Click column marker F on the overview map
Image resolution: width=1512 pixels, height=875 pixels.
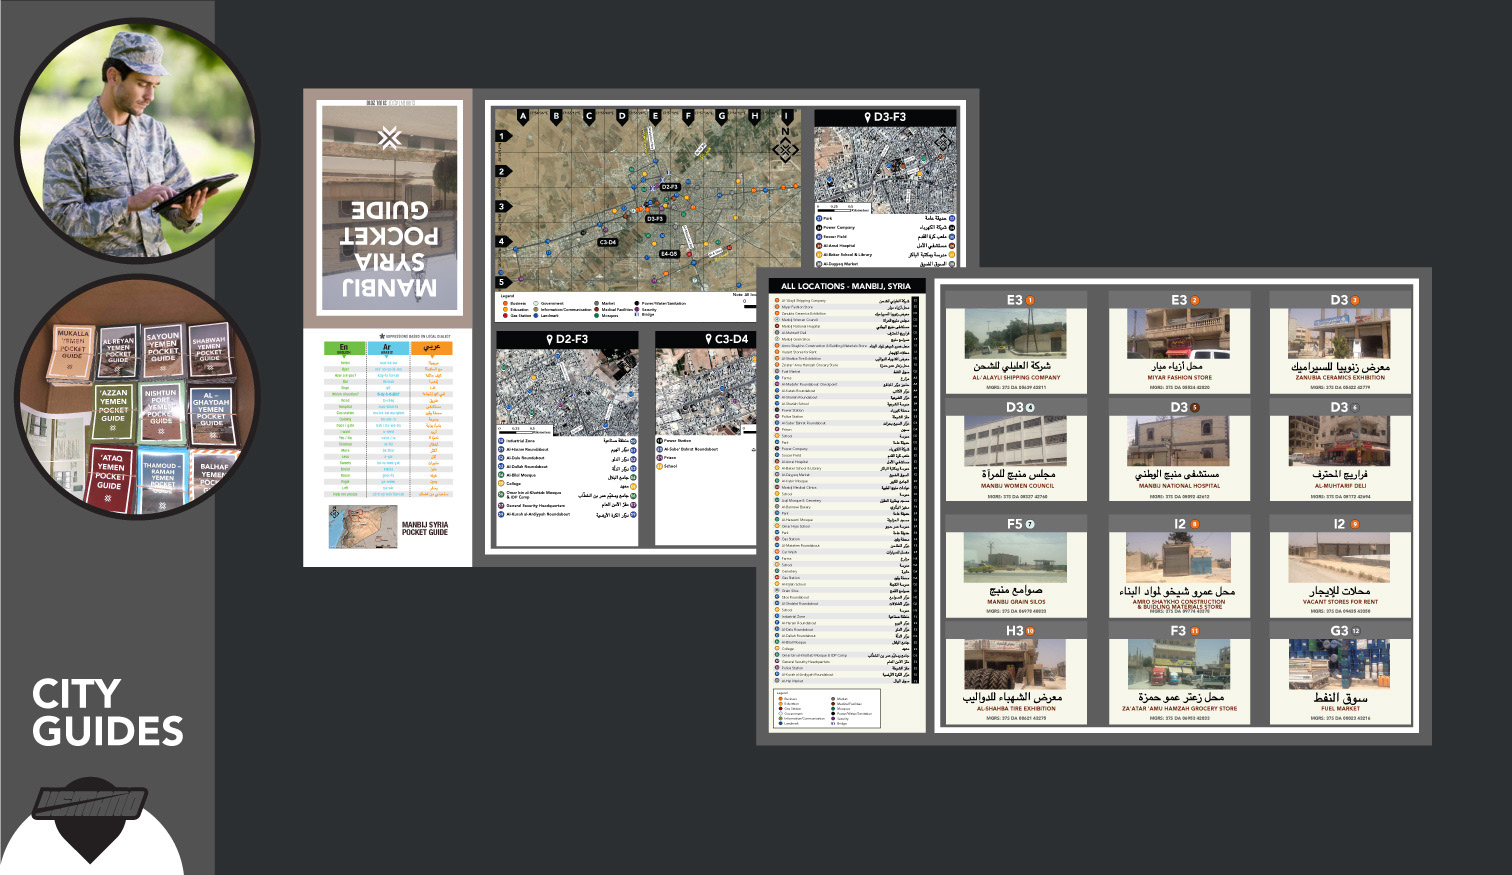tap(688, 116)
